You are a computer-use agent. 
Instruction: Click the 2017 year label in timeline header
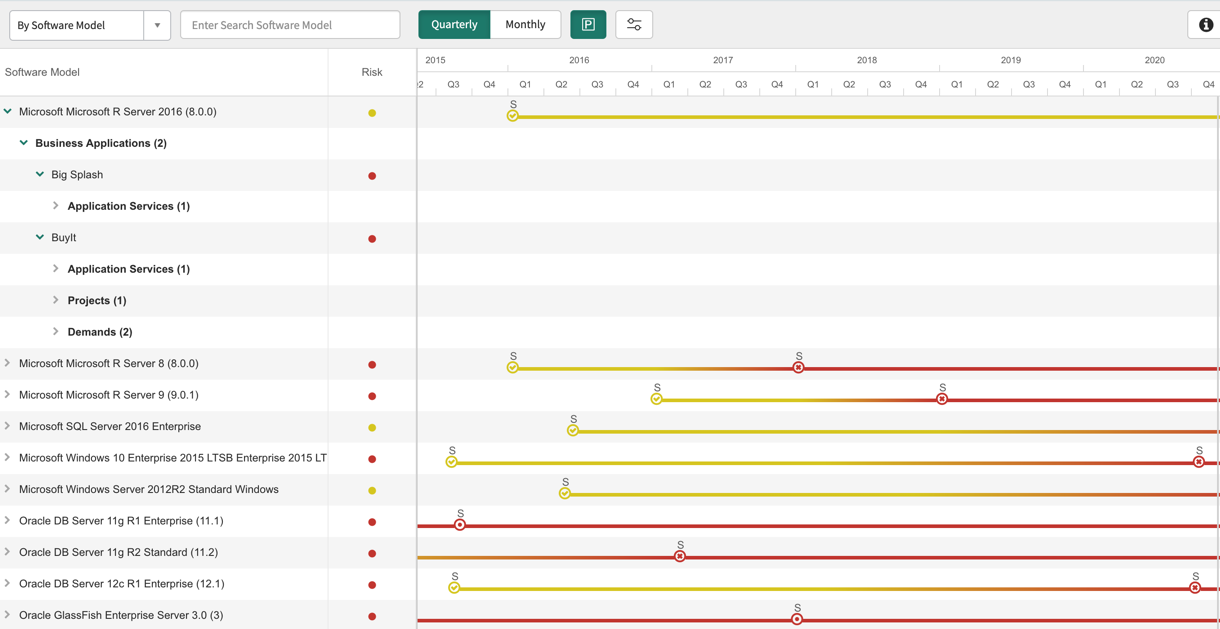pos(723,60)
